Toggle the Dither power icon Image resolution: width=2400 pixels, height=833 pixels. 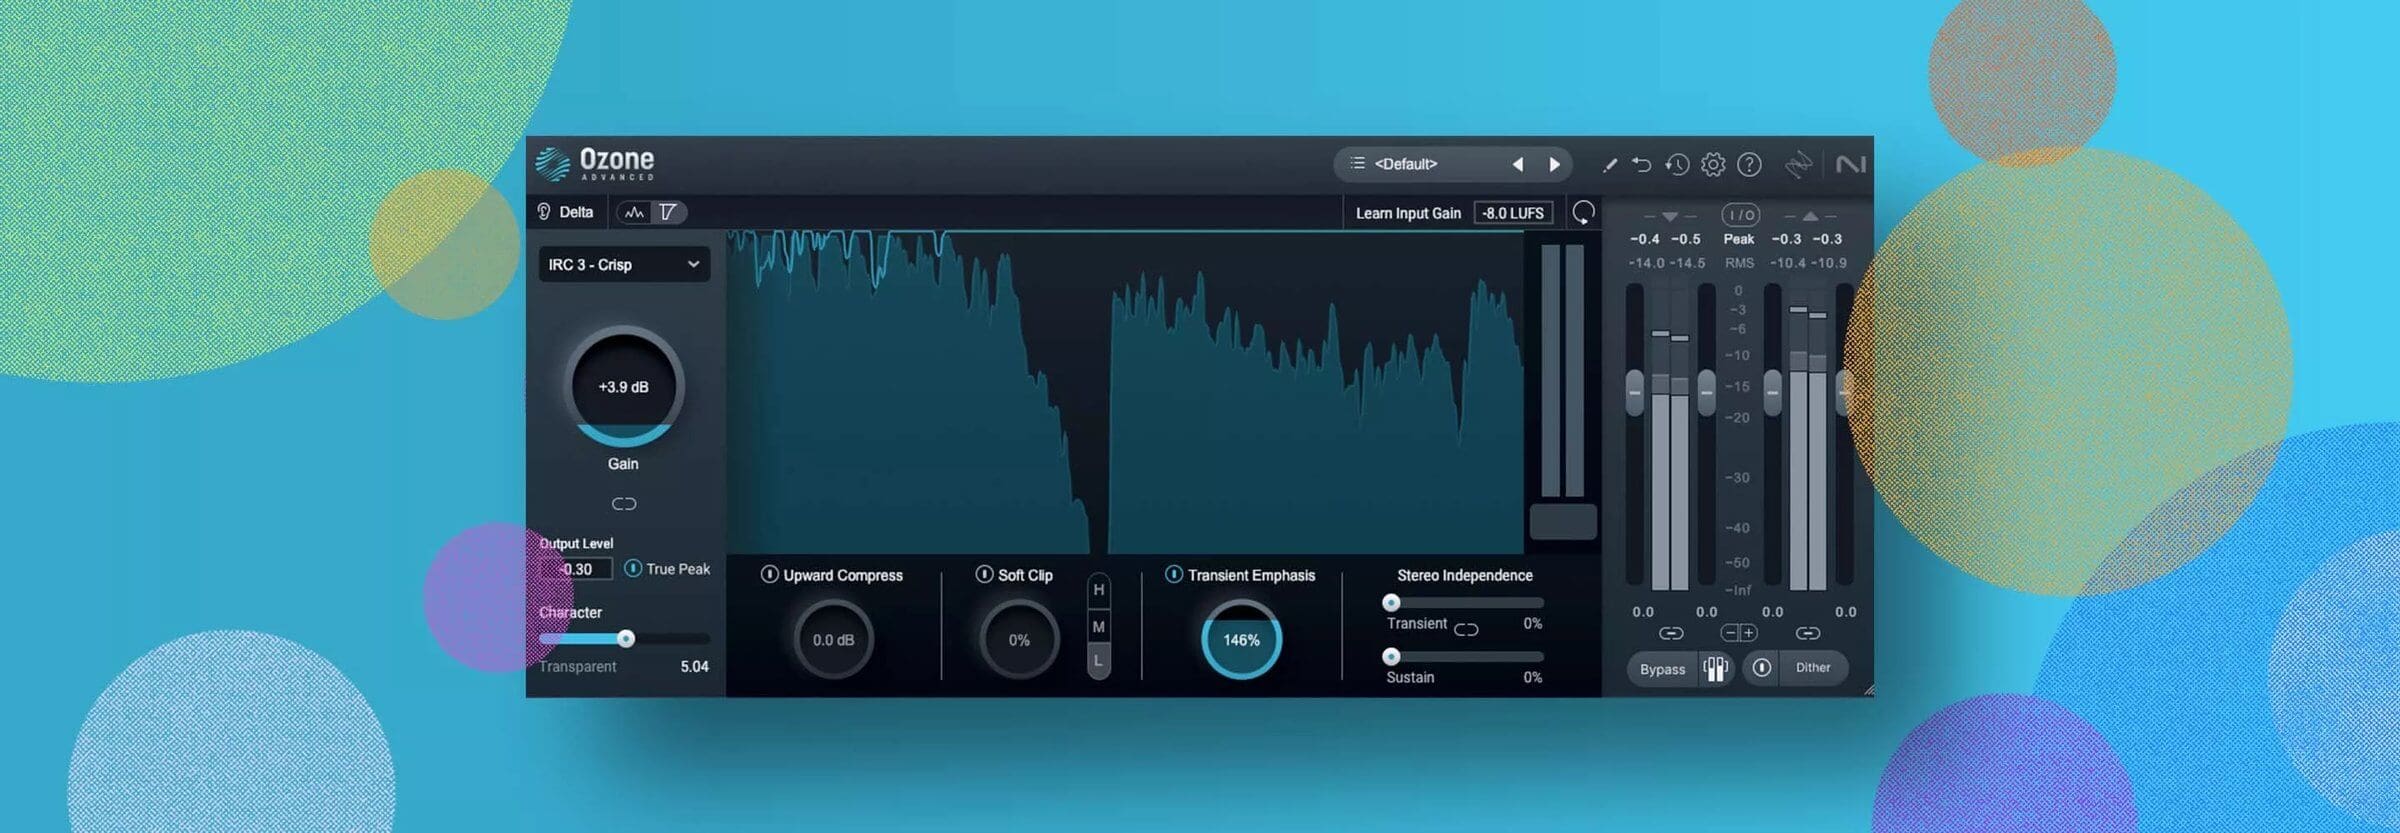(1762, 668)
